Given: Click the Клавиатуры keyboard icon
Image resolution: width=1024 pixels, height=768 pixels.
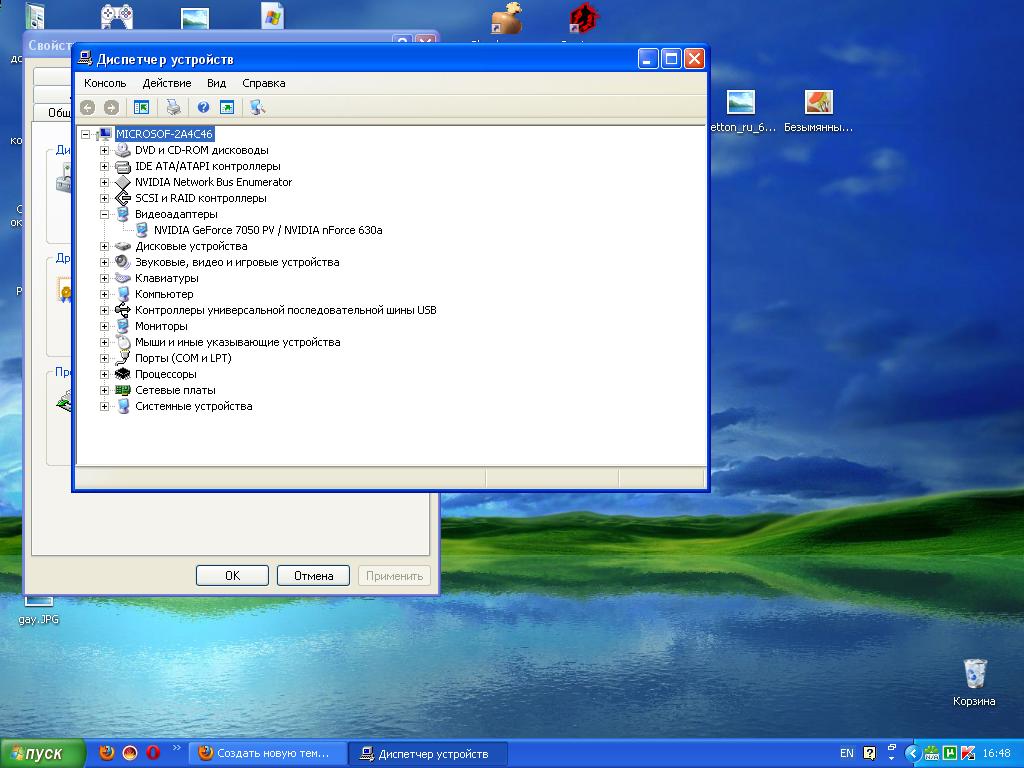Looking at the screenshot, I should [x=123, y=278].
